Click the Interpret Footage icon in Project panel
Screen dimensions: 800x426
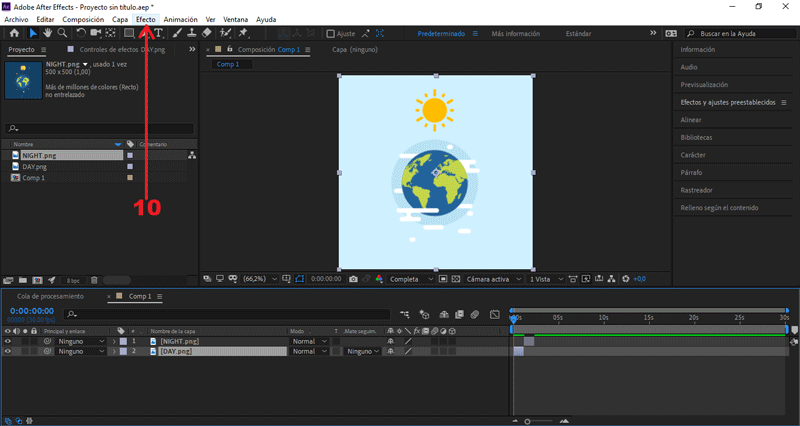coord(8,280)
